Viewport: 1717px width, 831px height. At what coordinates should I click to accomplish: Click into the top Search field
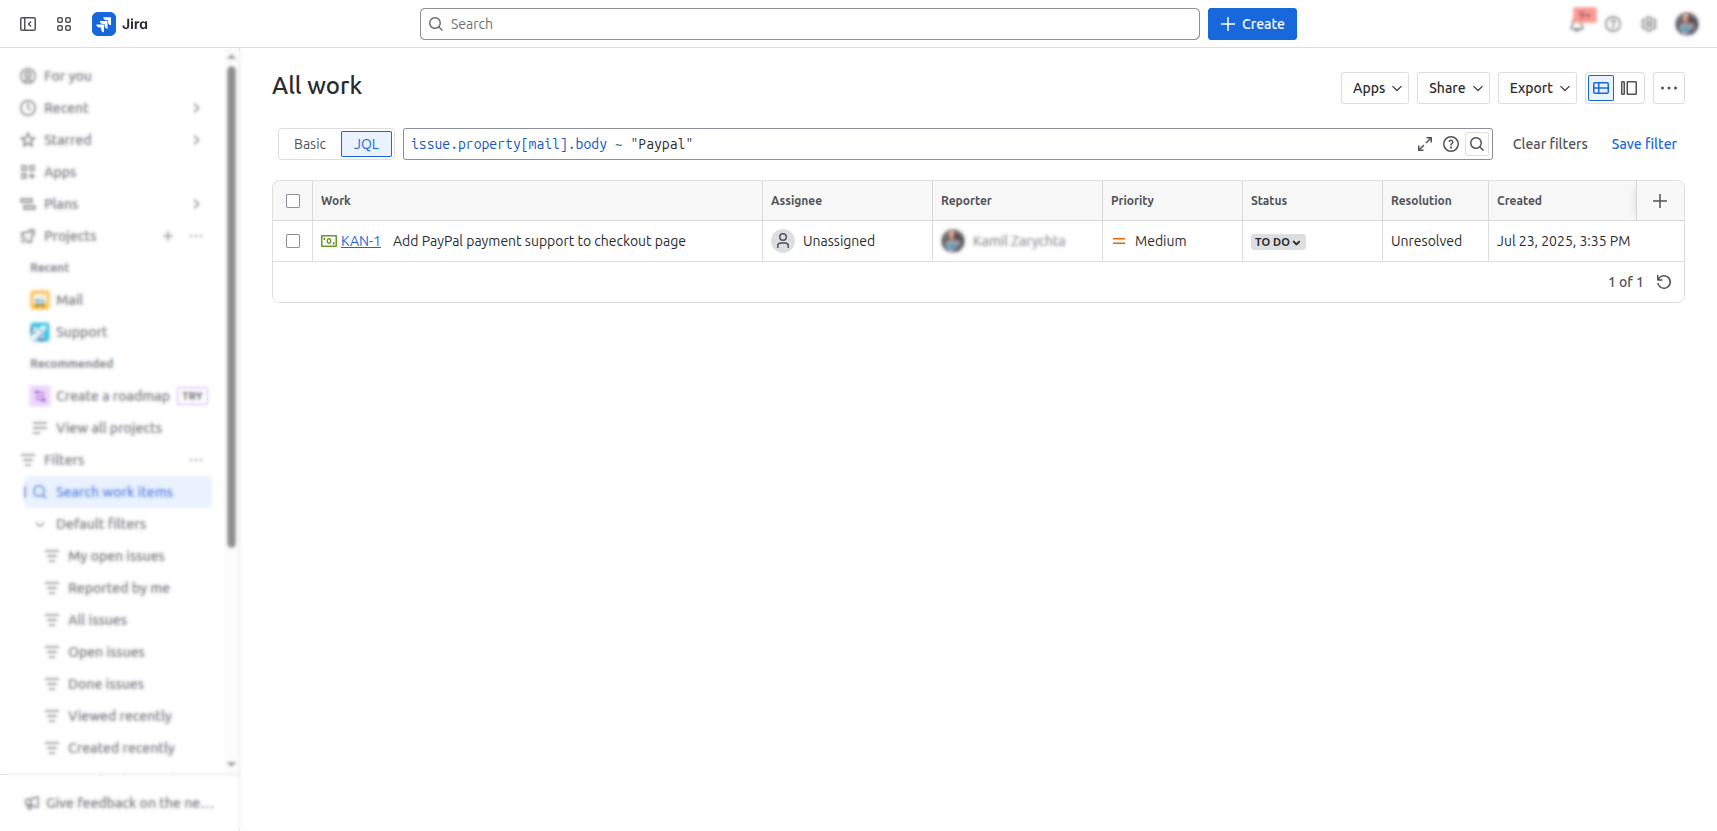pyautogui.click(x=810, y=24)
